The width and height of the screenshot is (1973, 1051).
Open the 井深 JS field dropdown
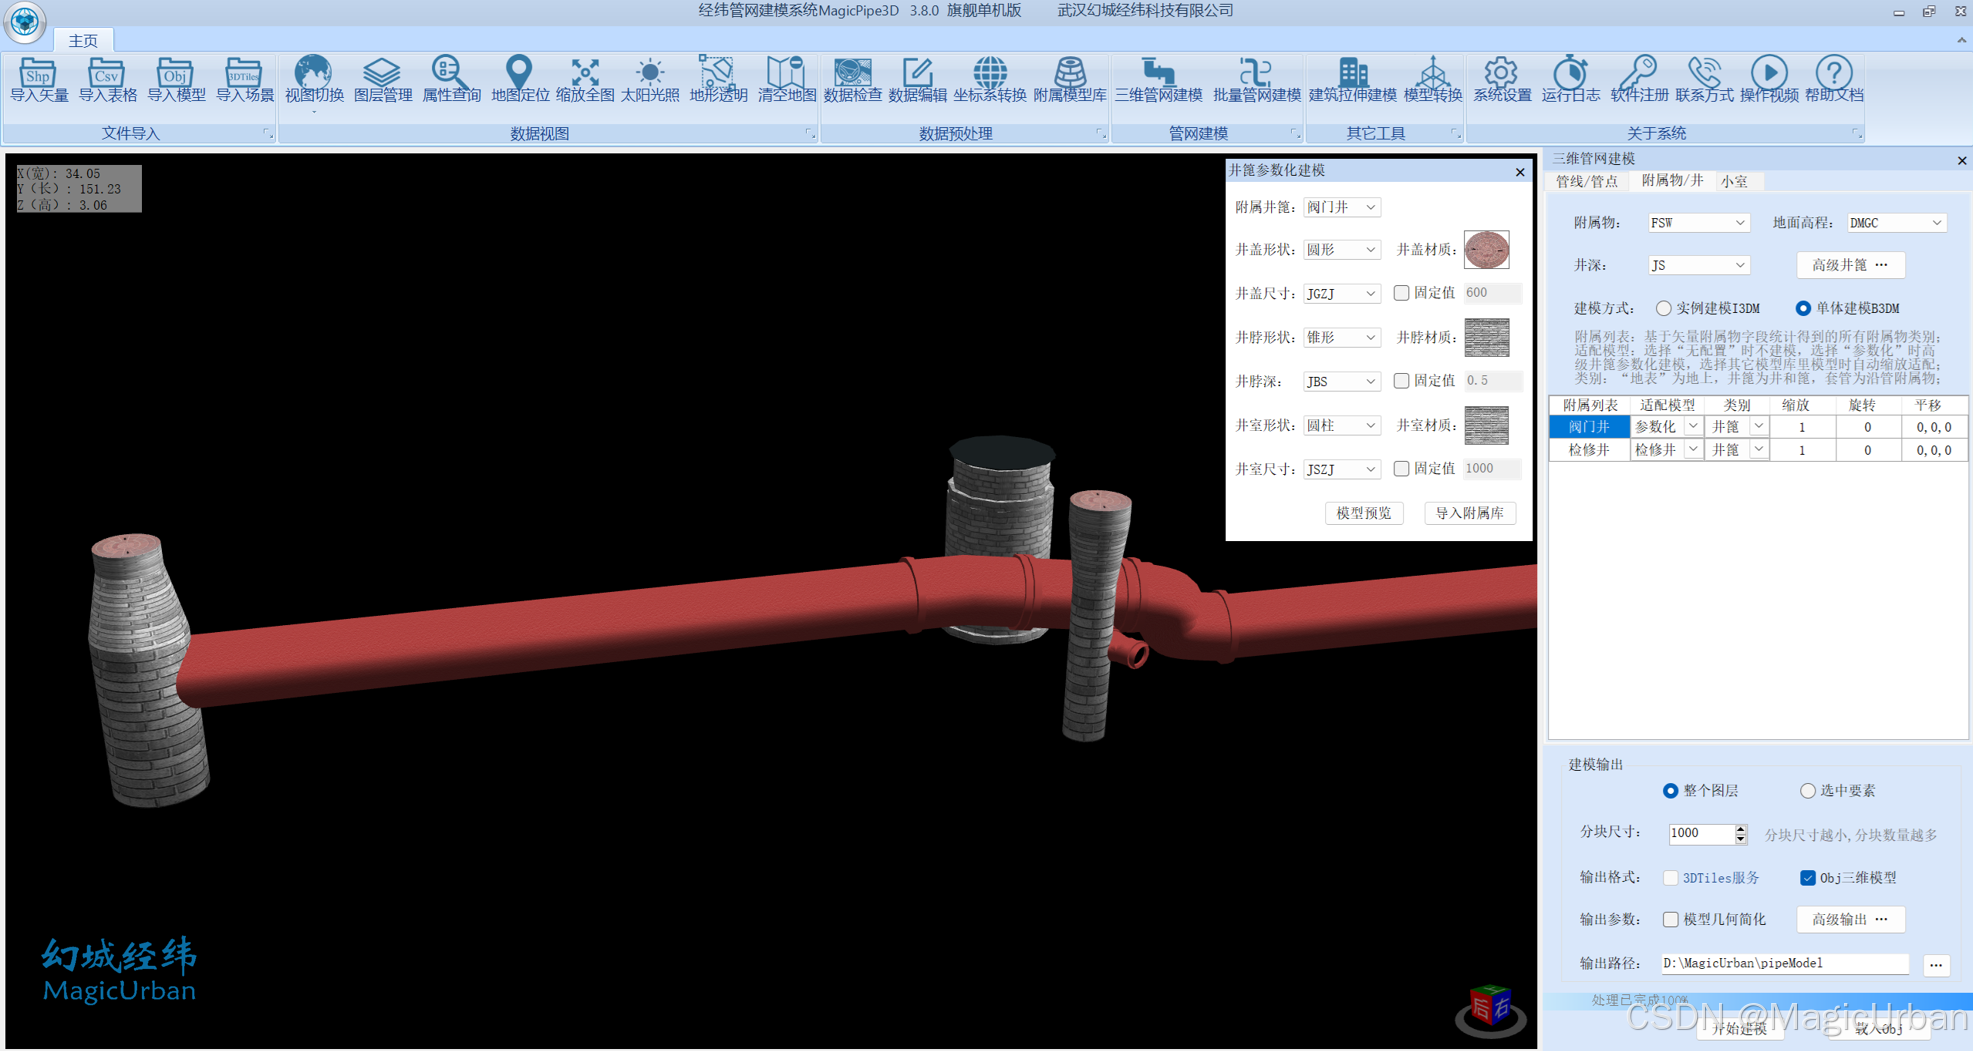(1698, 265)
